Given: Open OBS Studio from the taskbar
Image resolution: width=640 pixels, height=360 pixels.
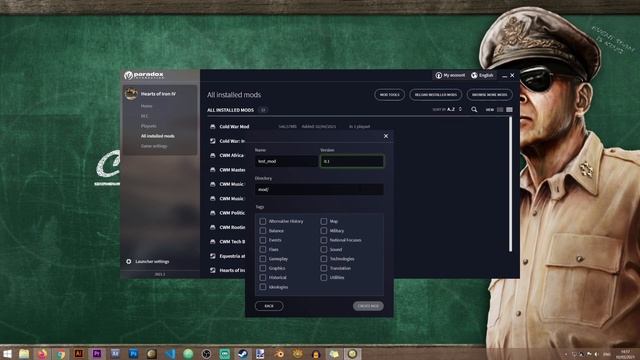Looking at the screenshot, I should (x=207, y=354).
